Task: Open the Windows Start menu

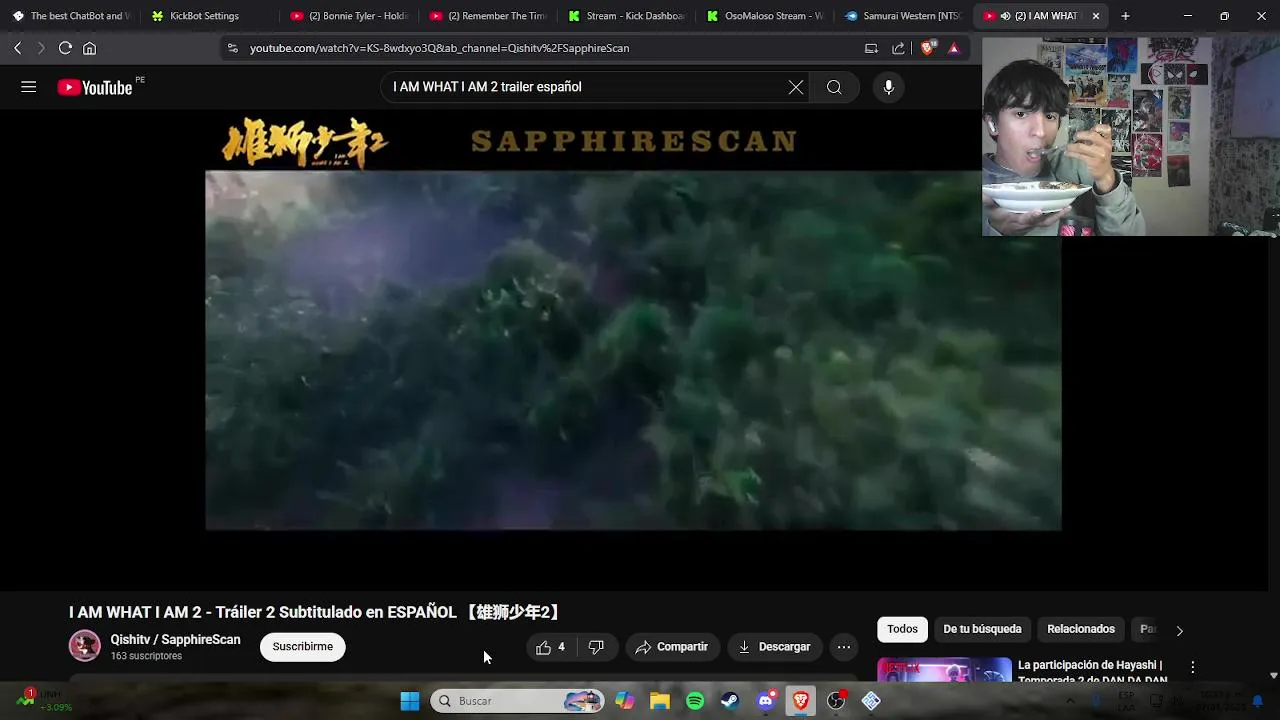Action: [410, 701]
